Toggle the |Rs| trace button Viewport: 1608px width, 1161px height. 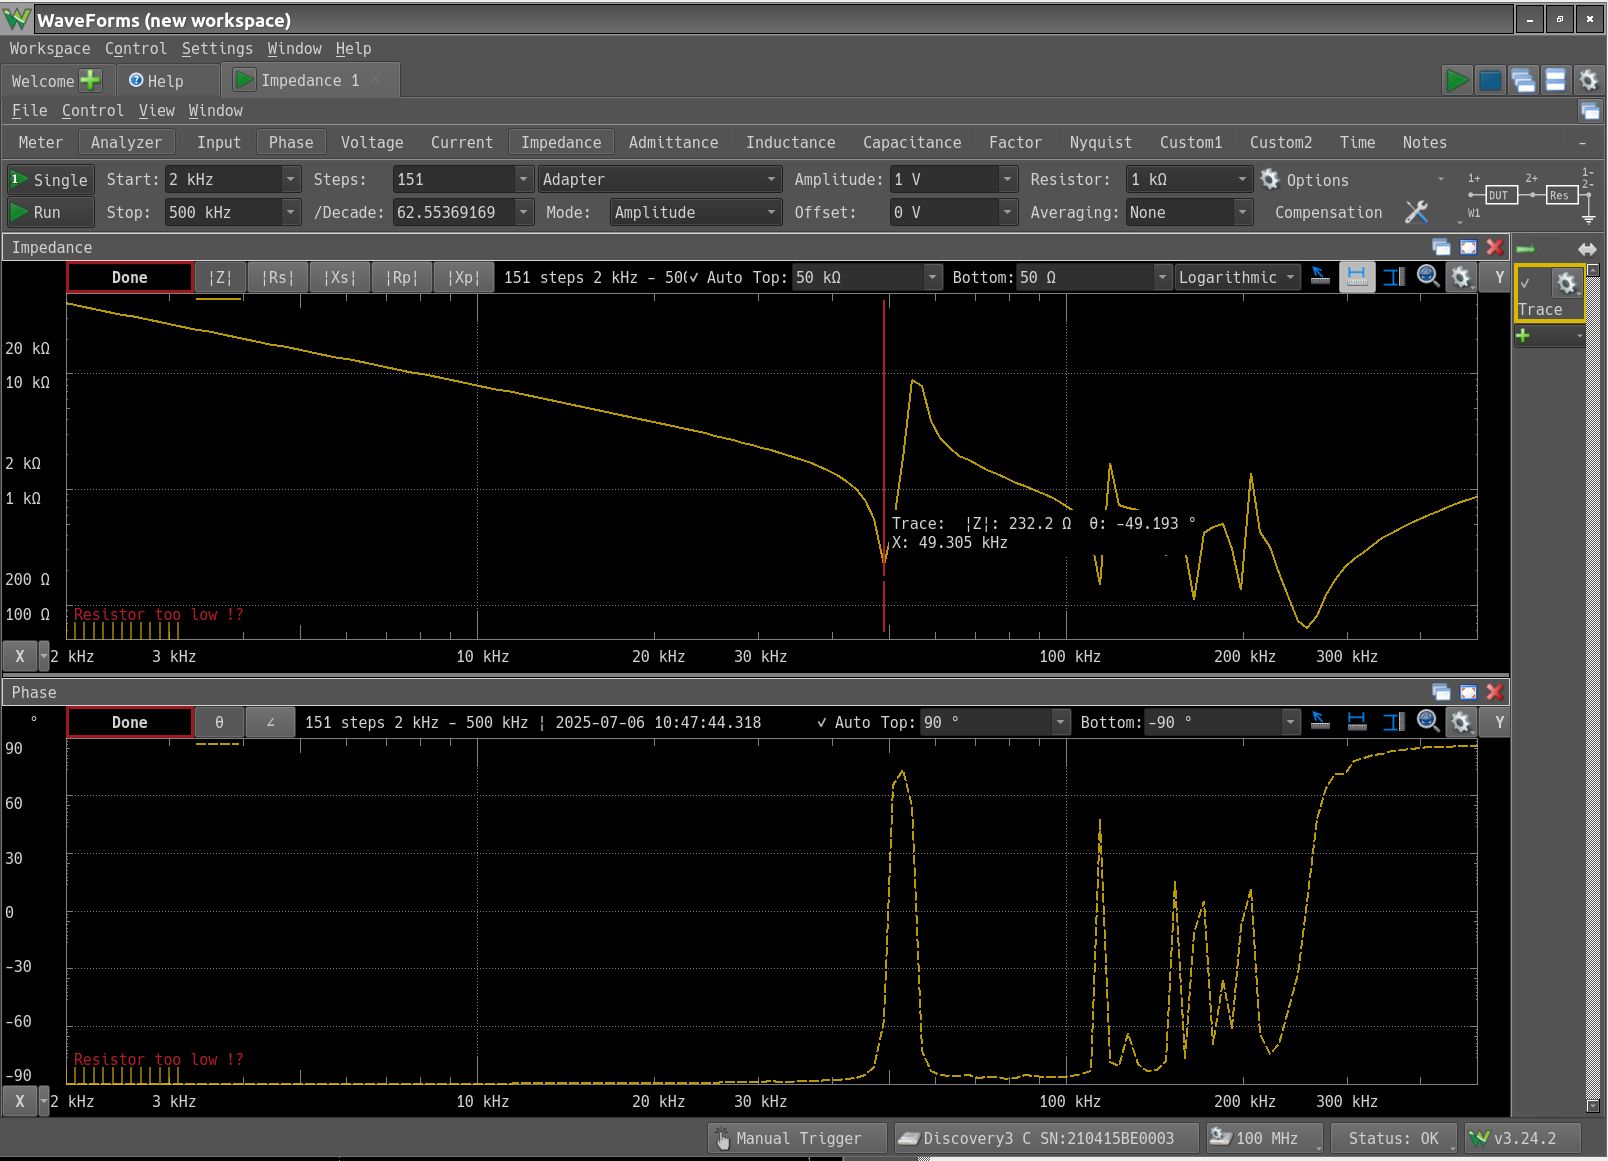click(x=278, y=277)
